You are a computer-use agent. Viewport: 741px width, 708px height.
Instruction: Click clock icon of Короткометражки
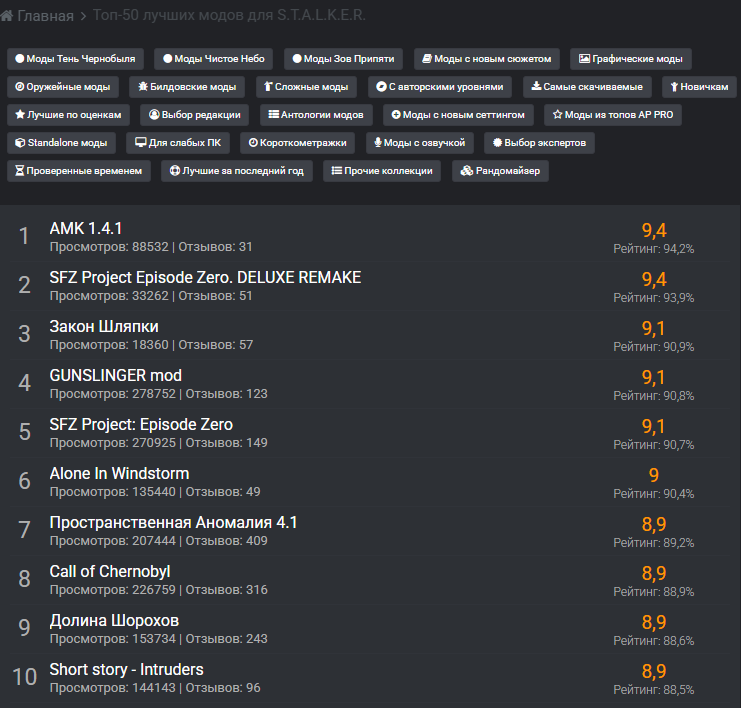253,143
